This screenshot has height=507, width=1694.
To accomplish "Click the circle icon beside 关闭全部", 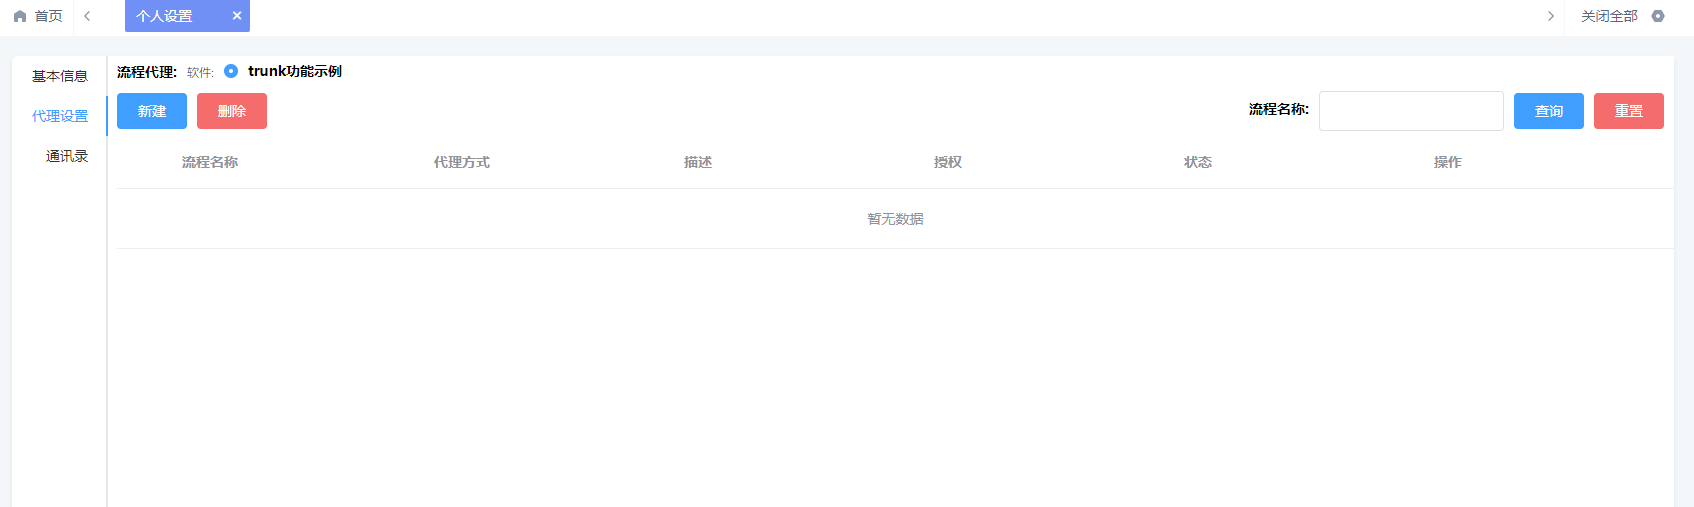I will (x=1658, y=16).
